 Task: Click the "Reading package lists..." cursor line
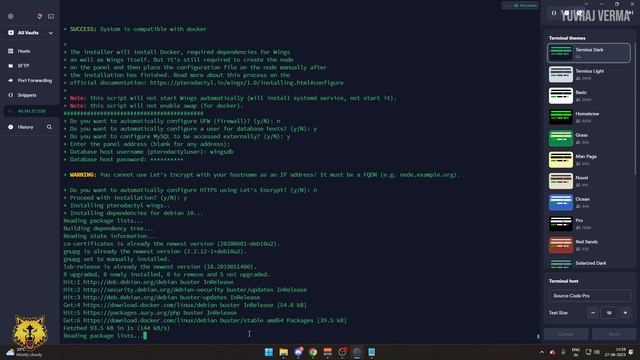pyautogui.click(x=104, y=336)
